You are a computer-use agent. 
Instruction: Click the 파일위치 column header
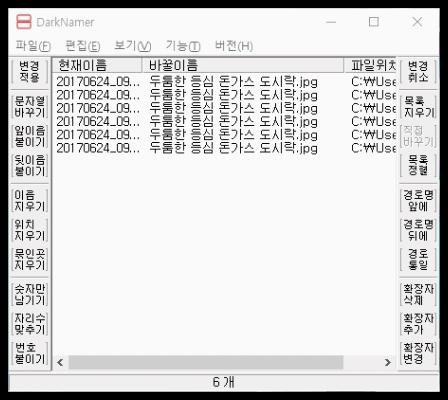click(370, 65)
